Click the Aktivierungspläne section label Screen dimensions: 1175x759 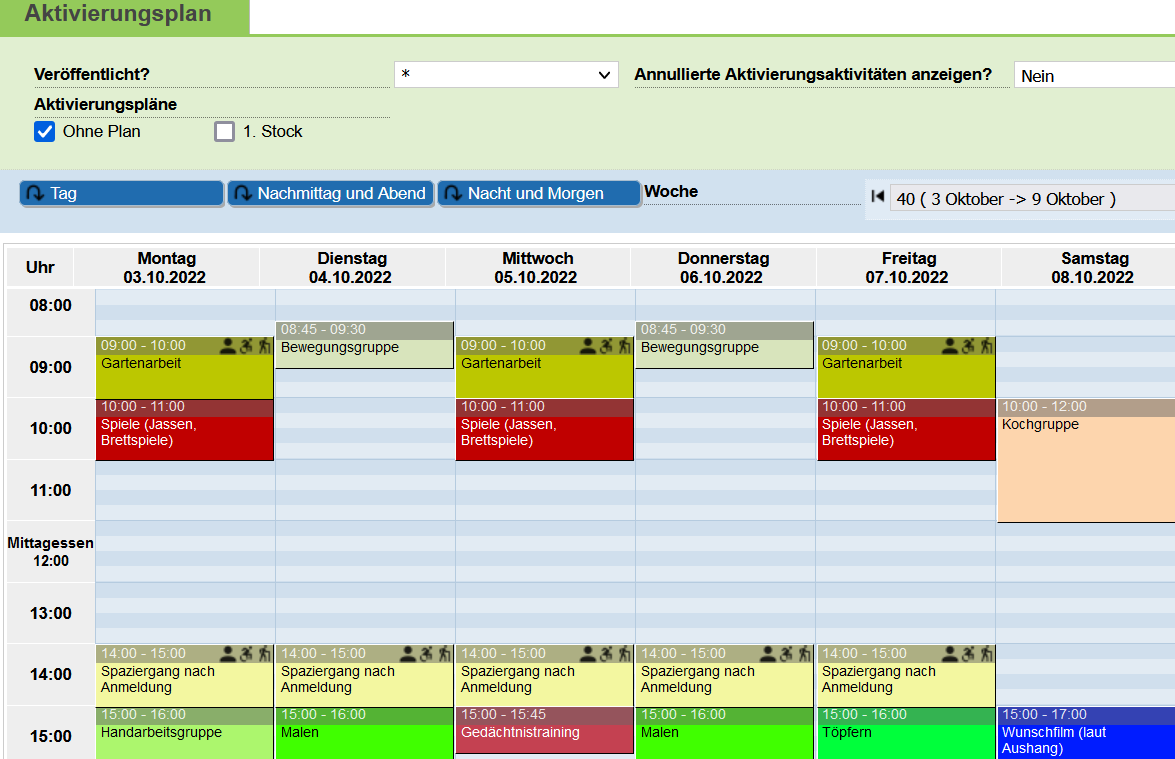(x=106, y=104)
